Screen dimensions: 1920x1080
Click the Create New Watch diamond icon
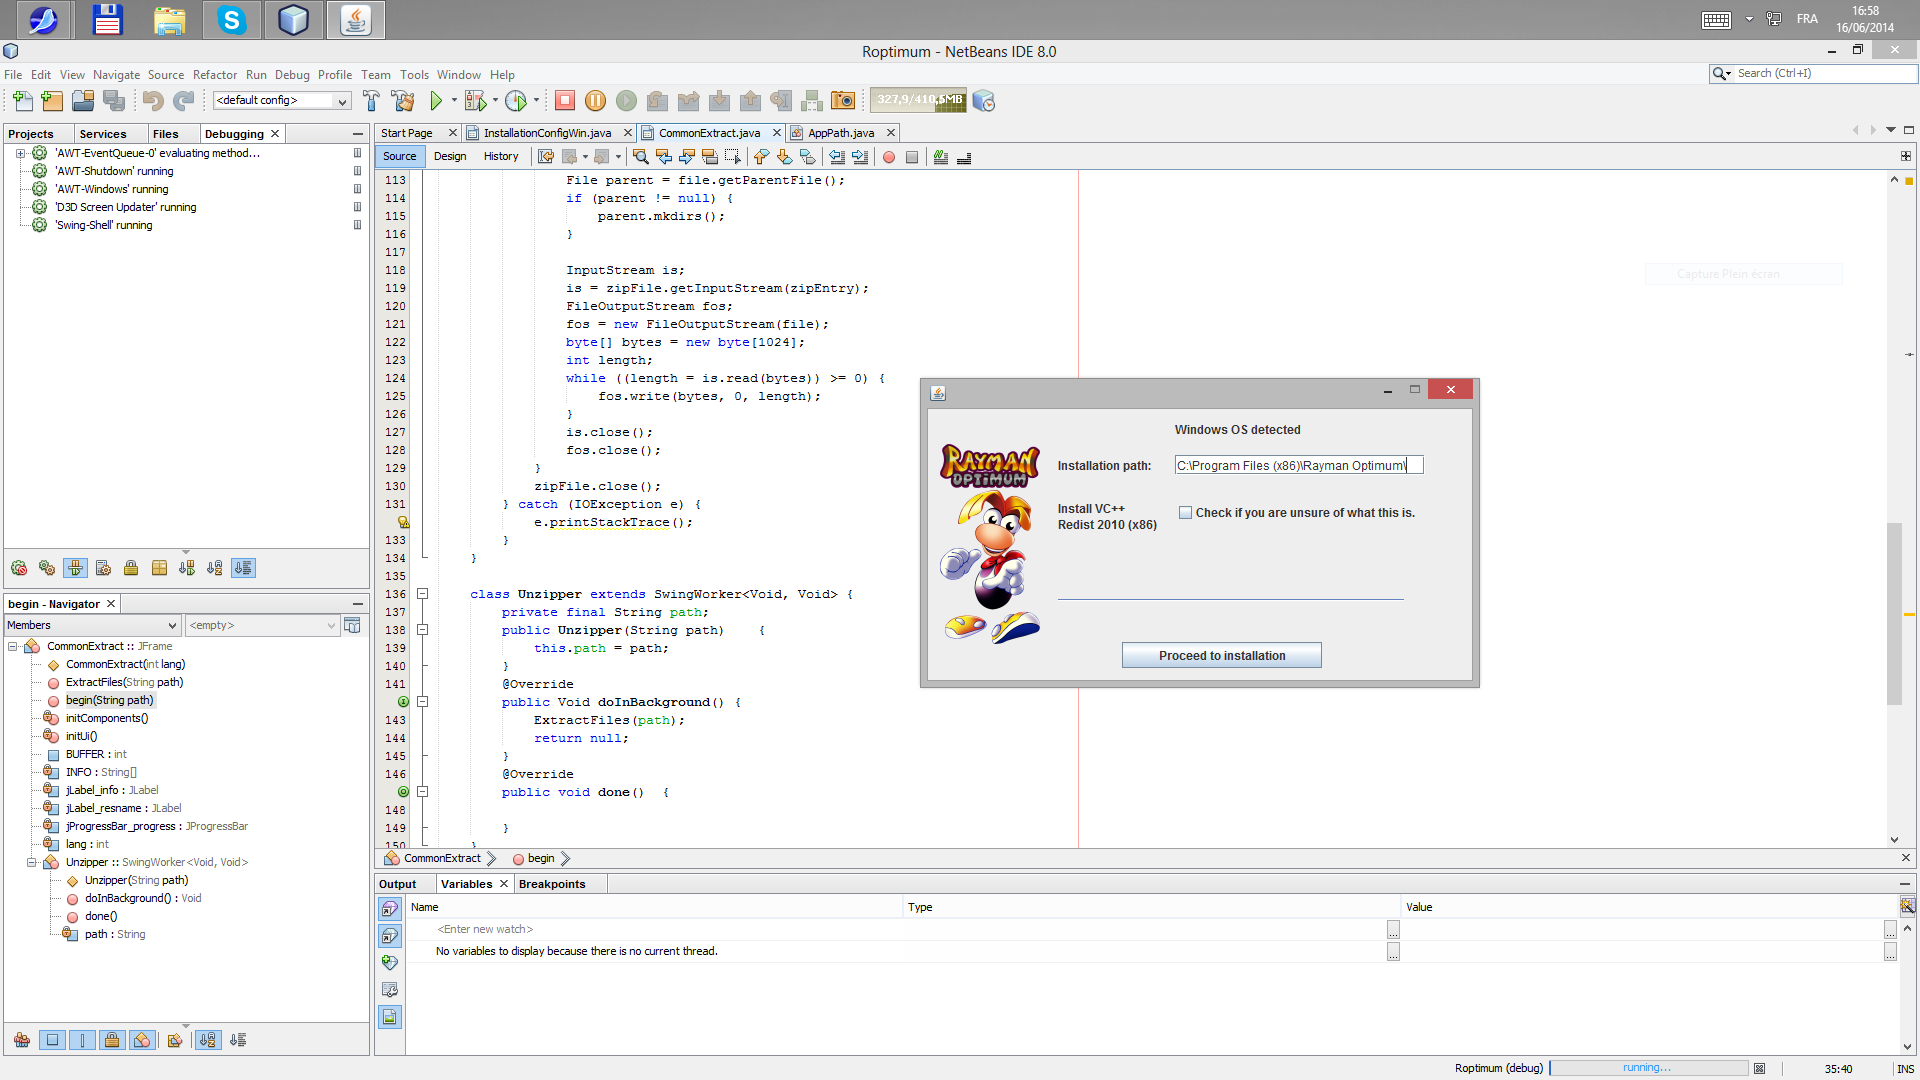pyautogui.click(x=390, y=963)
